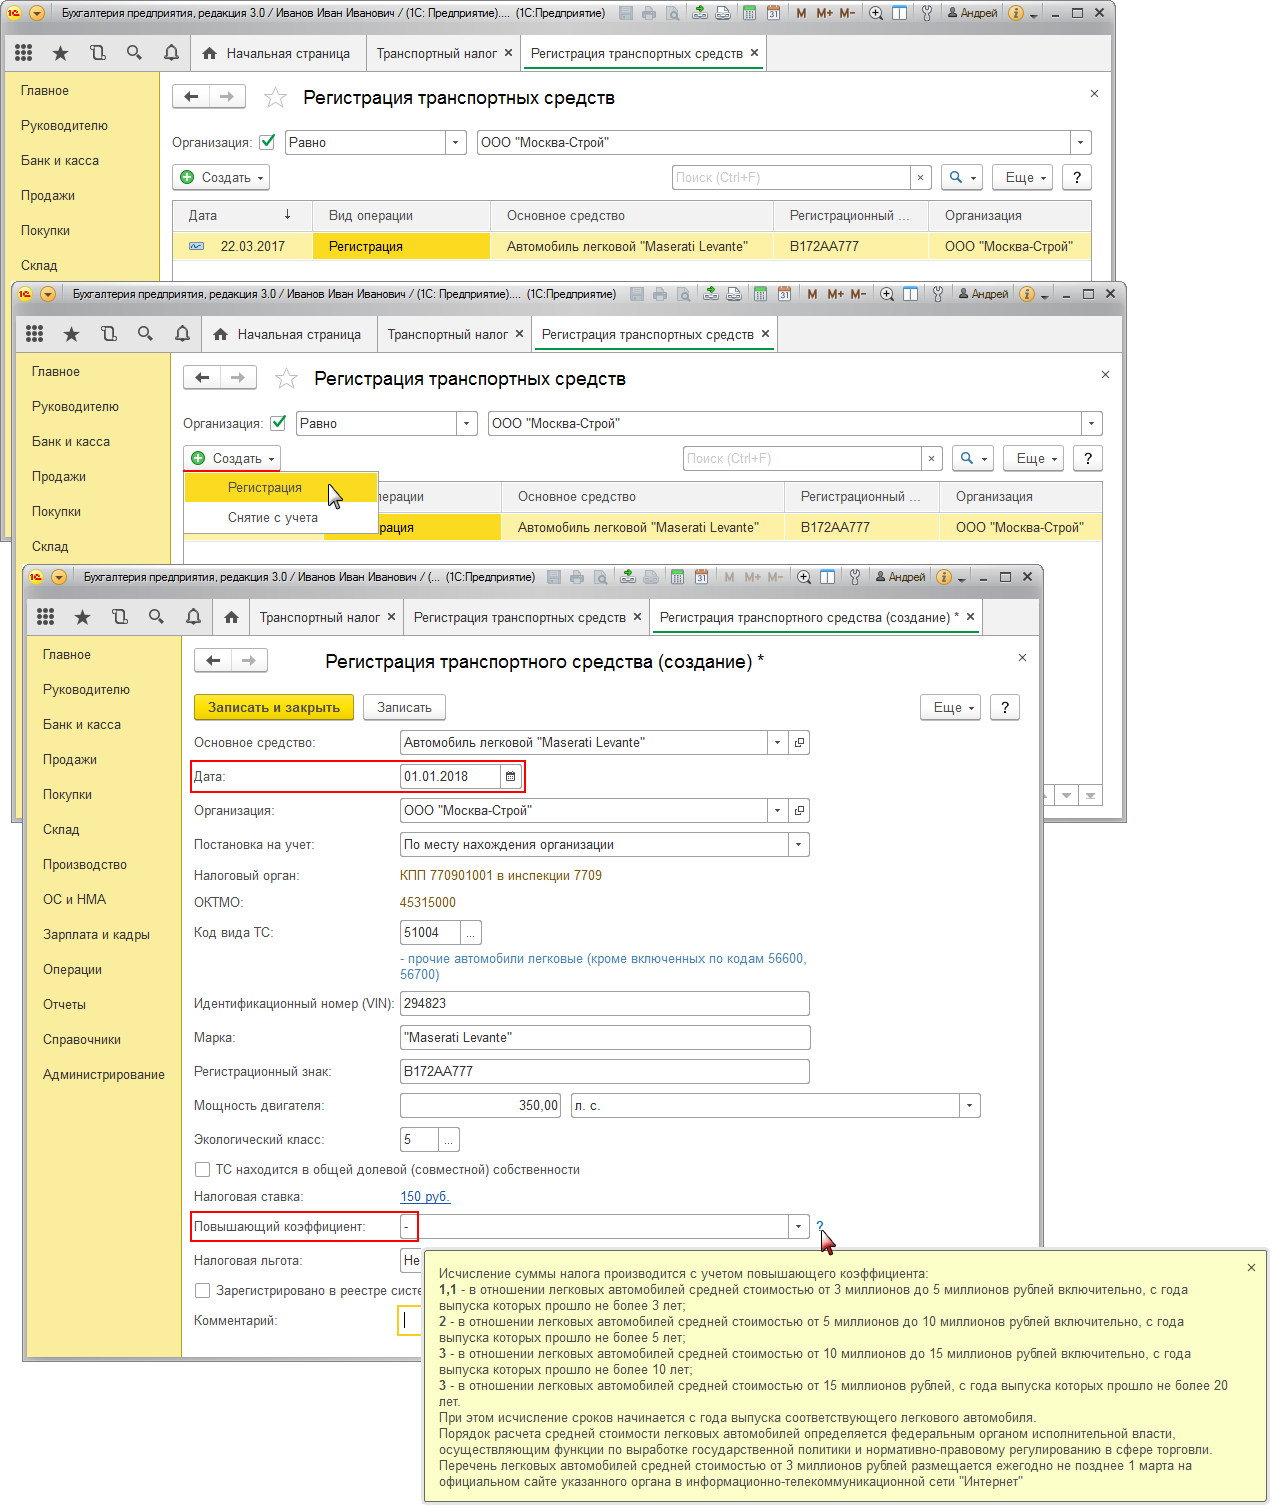Open history icon in front window toolbar

tap(119, 617)
